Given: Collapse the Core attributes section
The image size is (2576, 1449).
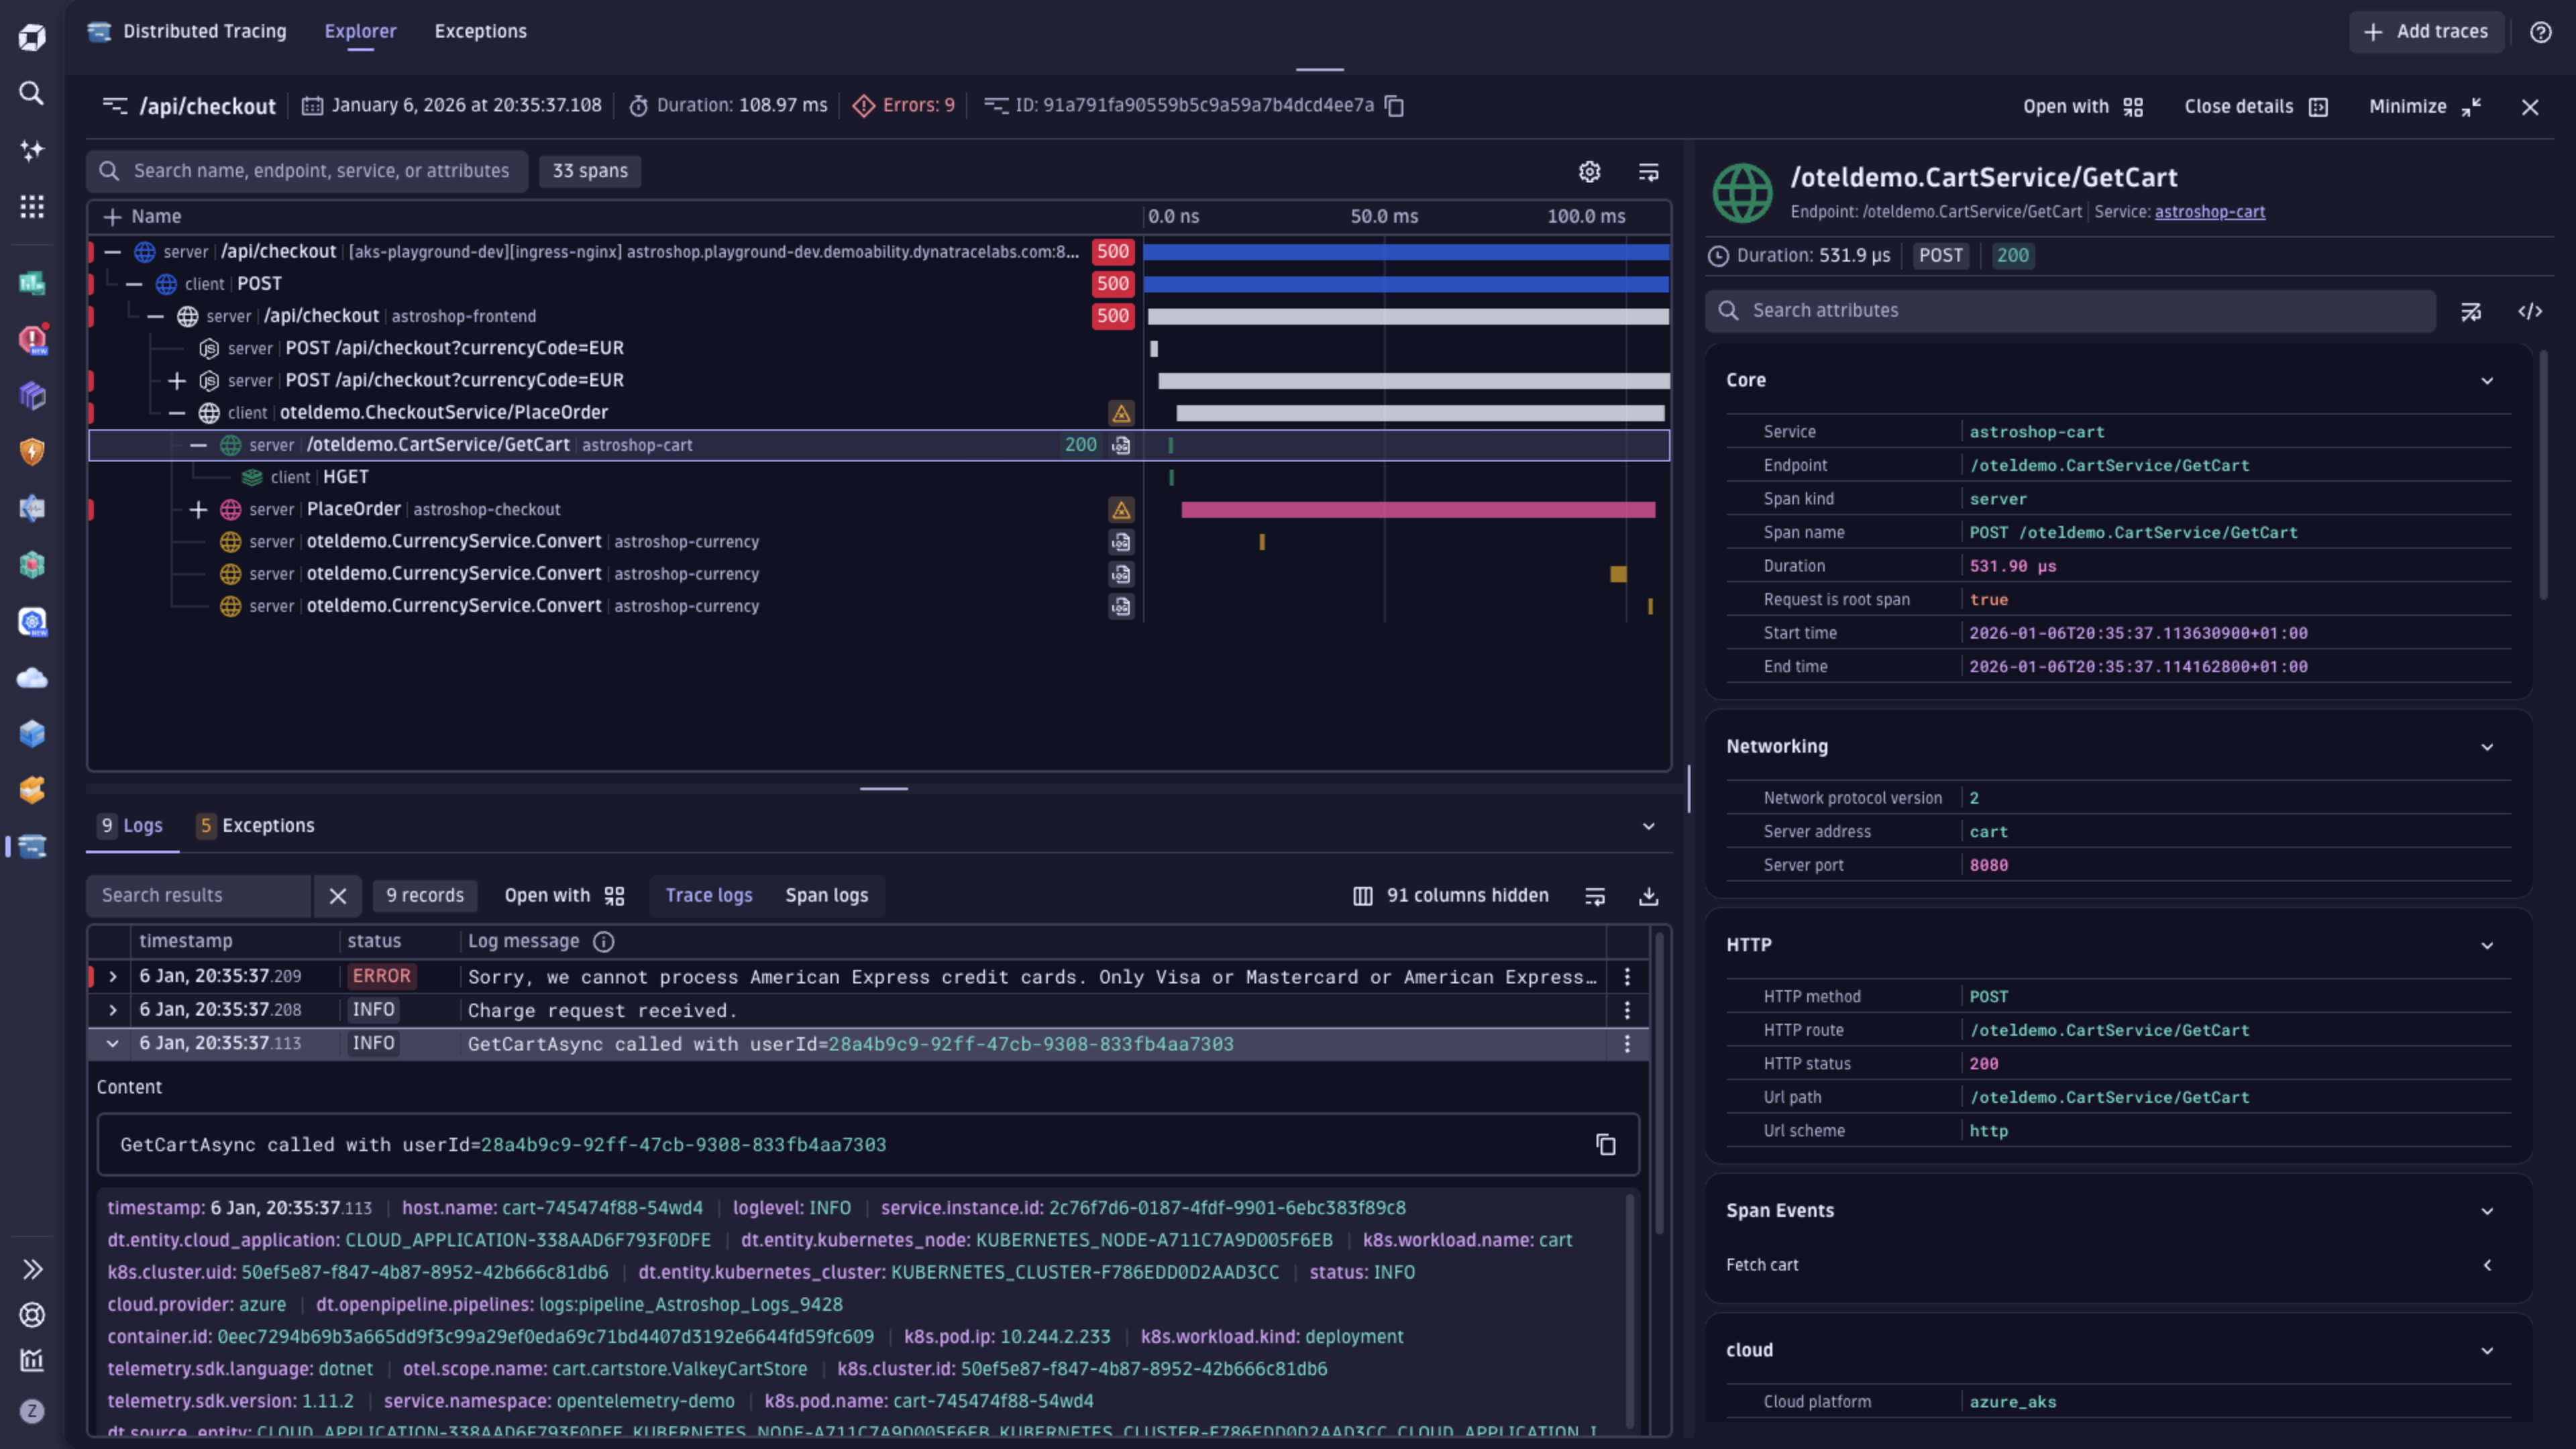Looking at the screenshot, I should (x=2488, y=381).
